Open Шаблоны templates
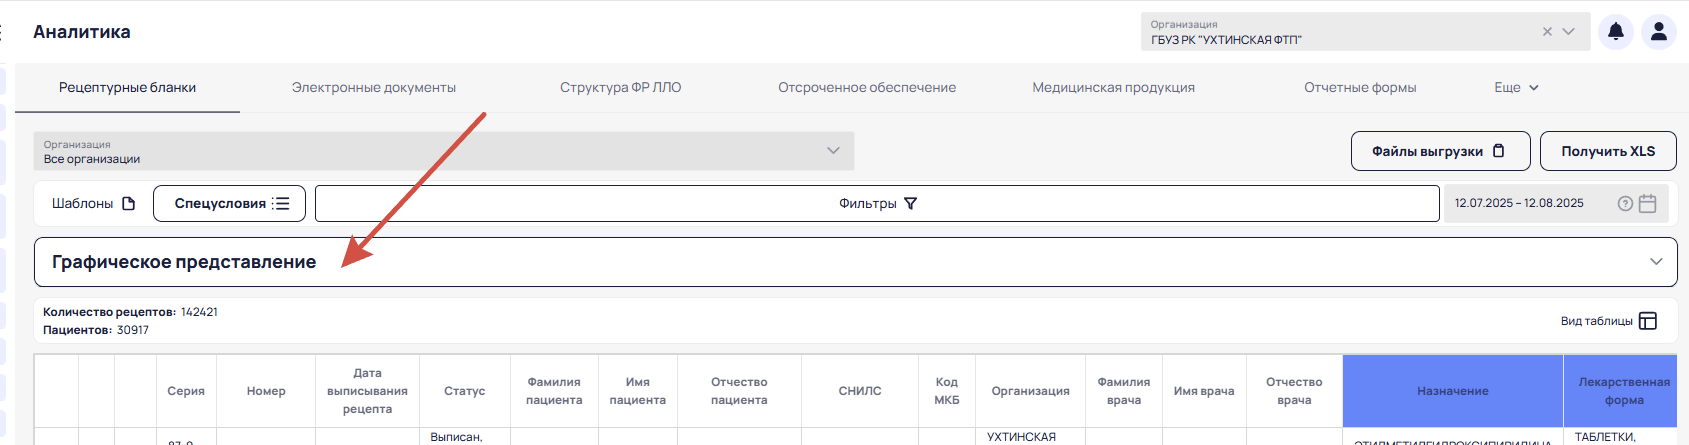Screen dimensions: 1689x445 click(x=93, y=204)
